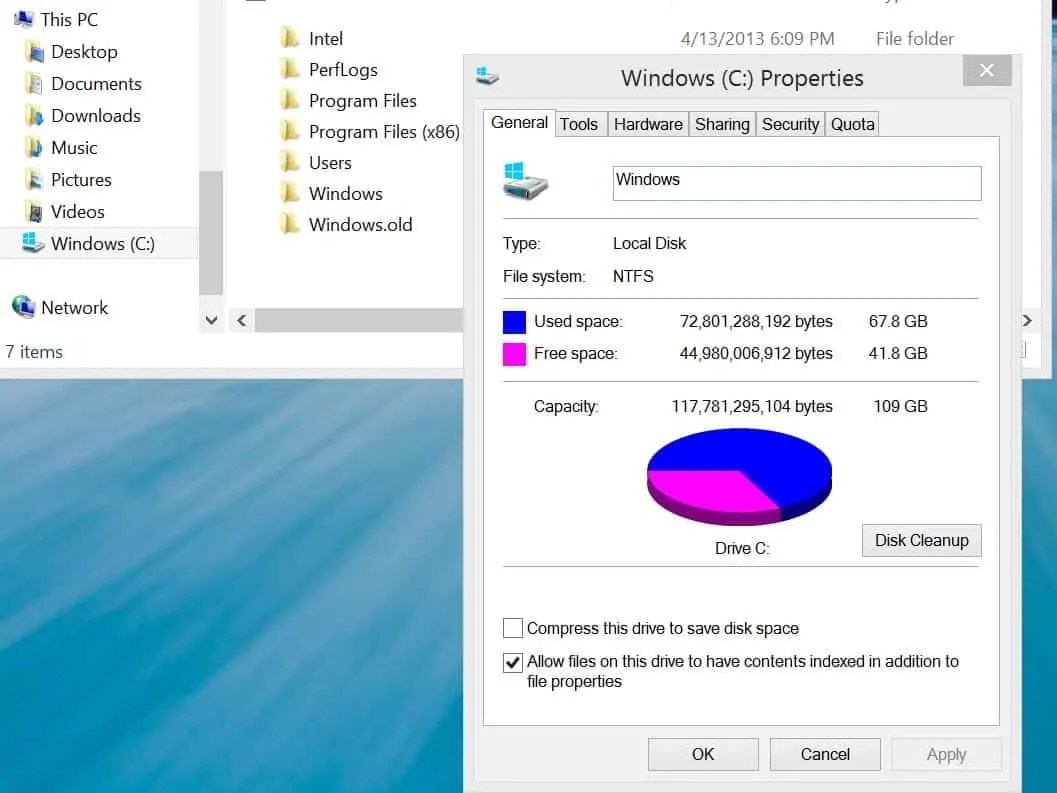Click the Videos folder icon in sidebar
The width and height of the screenshot is (1057, 793).
[34, 212]
